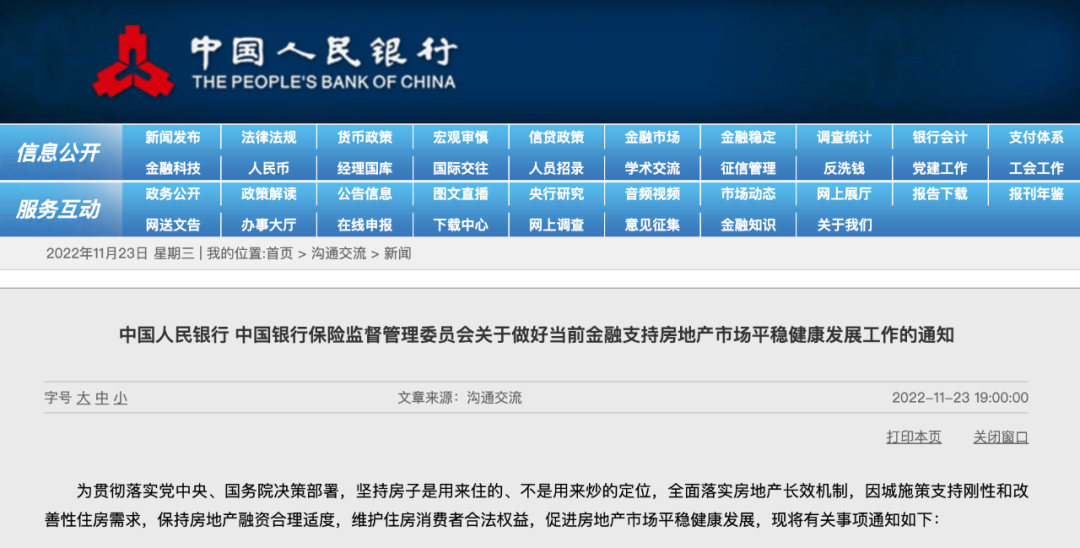1080x548 pixels.
Task: Select the 金融市场 navigation link
Action: 652,138
